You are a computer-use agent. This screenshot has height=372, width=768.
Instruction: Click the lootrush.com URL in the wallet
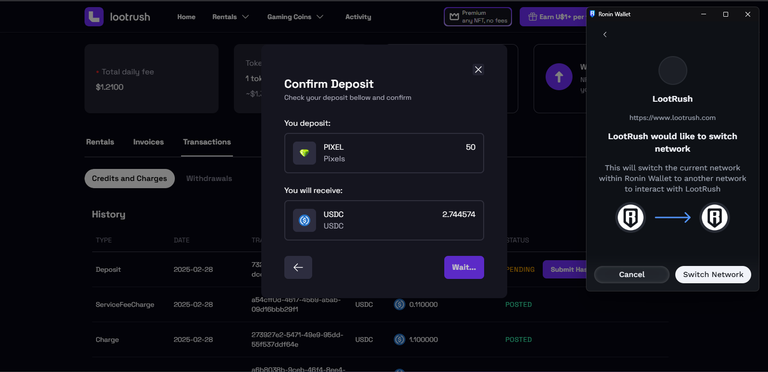(672, 117)
